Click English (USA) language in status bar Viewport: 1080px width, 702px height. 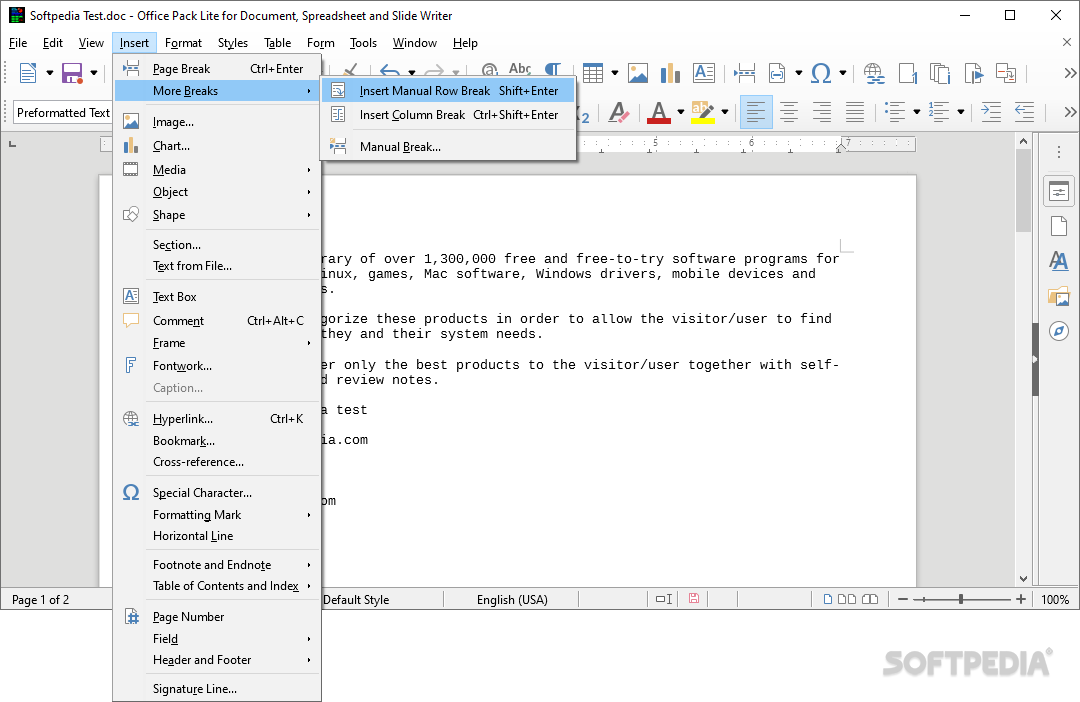point(512,599)
